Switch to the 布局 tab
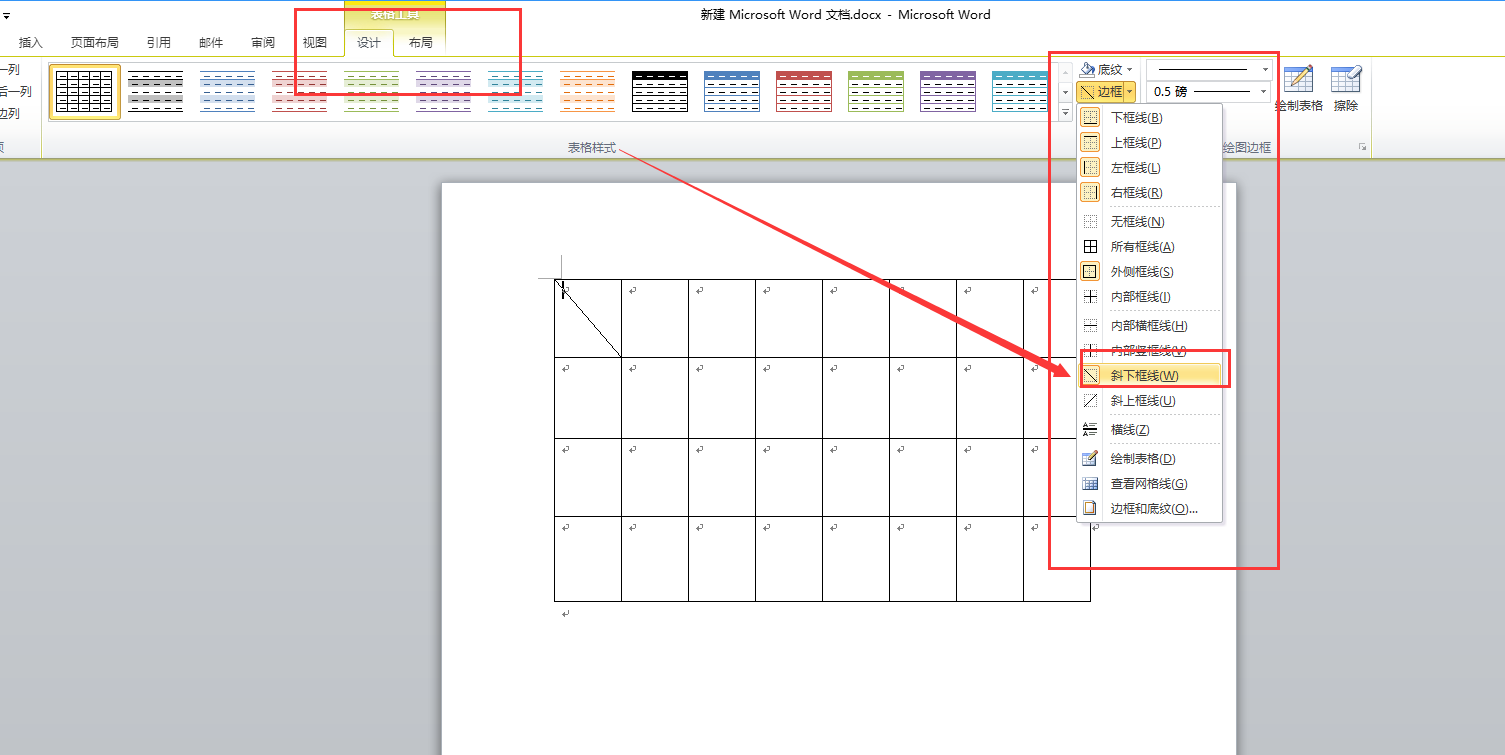This screenshot has width=1505, height=755. click(x=421, y=43)
